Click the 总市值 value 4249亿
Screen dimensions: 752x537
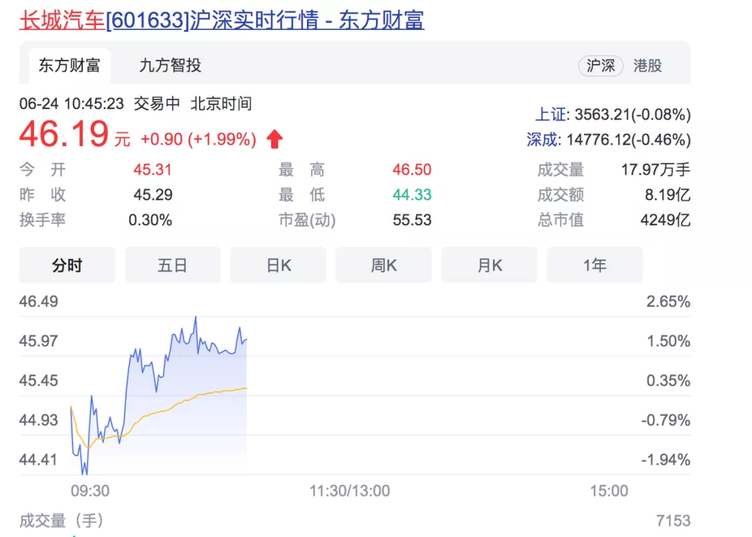665,220
